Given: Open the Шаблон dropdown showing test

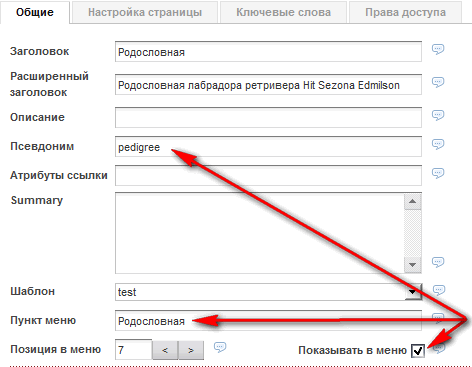Looking at the screenshot, I should 268,292.
